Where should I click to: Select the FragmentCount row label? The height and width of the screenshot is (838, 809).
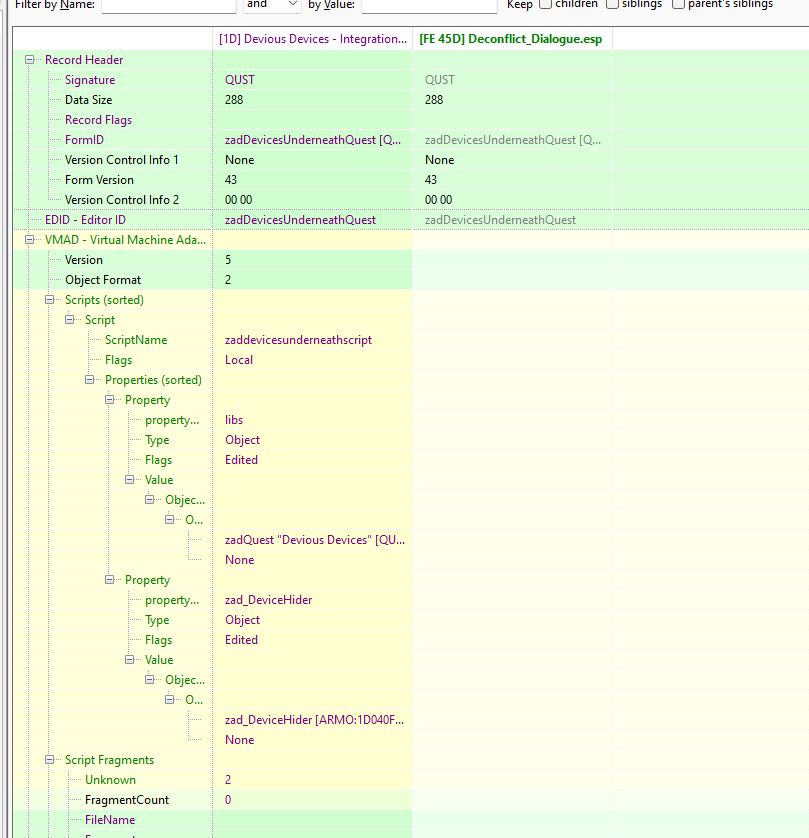coord(127,800)
